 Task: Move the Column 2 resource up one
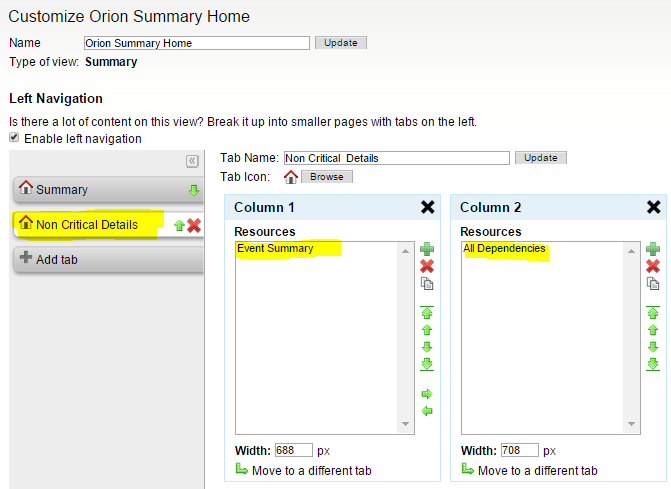pos(653,330)
